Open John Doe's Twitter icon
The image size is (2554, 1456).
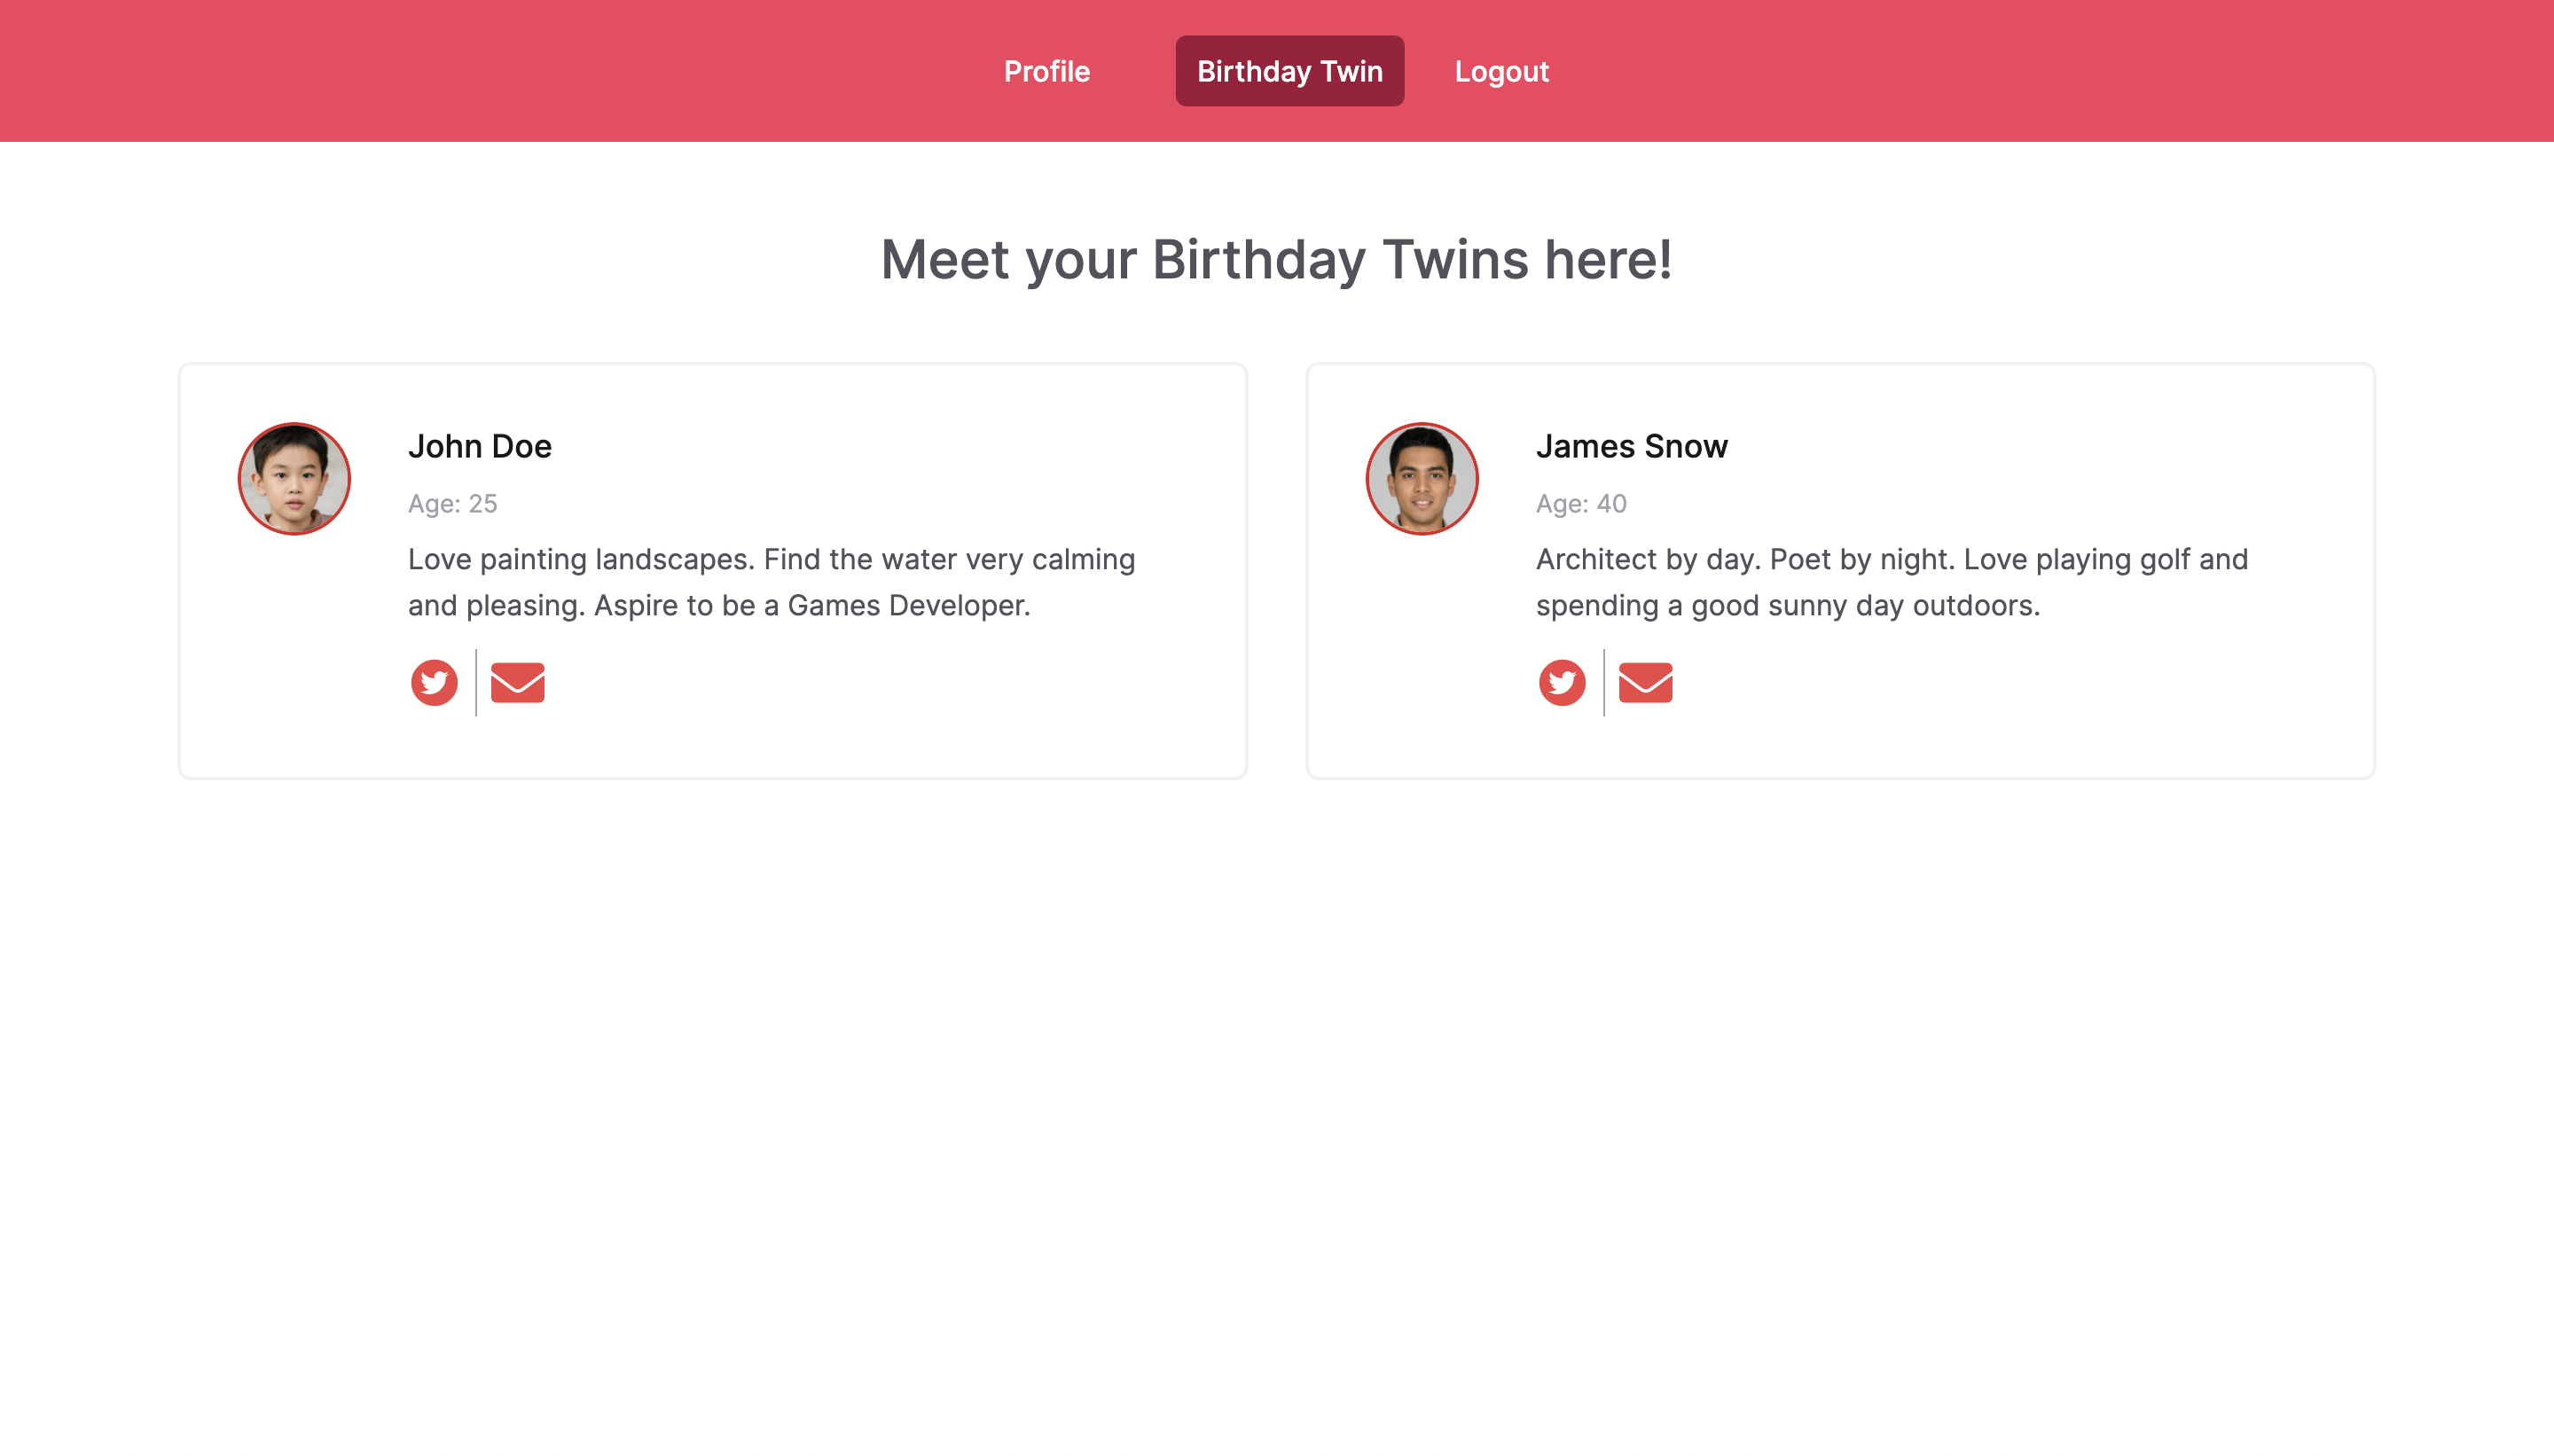[434, 682]
